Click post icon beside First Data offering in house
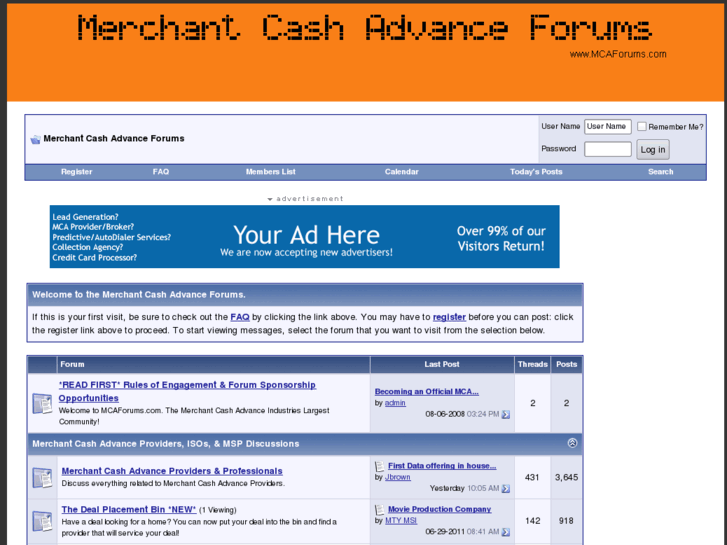The image size is (727, 545). tap(380, 466)
